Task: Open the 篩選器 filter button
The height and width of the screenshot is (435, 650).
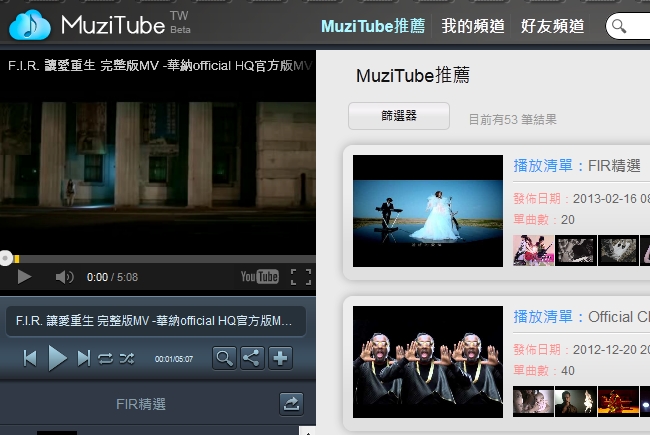Action: (x=399, y=116)
